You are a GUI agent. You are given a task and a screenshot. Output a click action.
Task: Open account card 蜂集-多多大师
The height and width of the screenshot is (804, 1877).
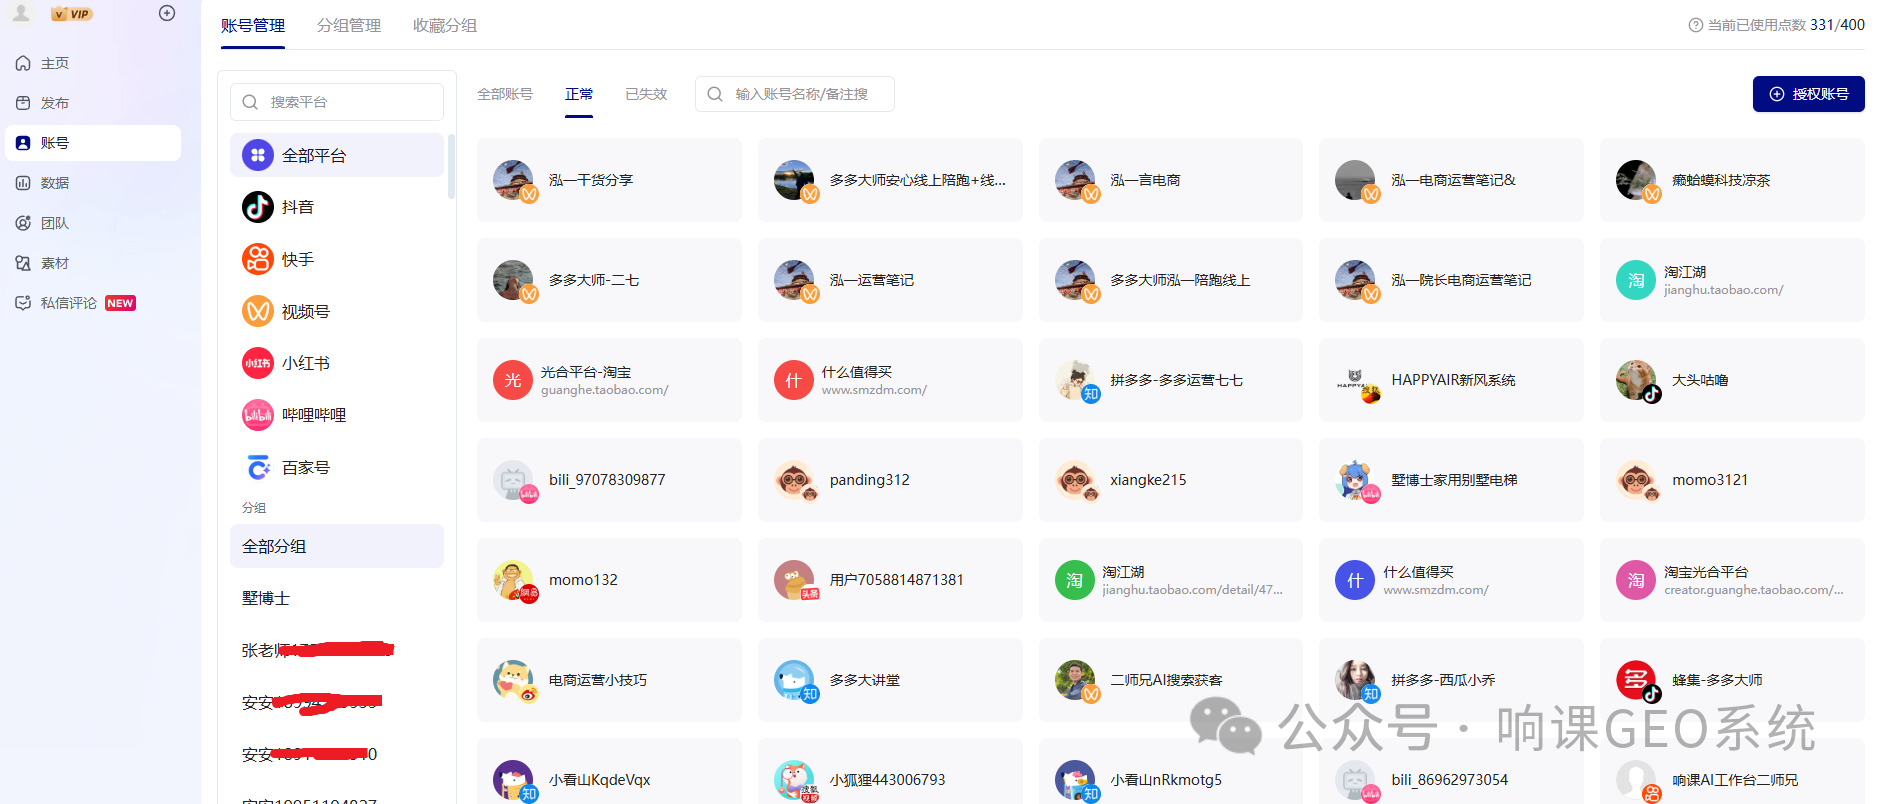[x=1732, y=680]
